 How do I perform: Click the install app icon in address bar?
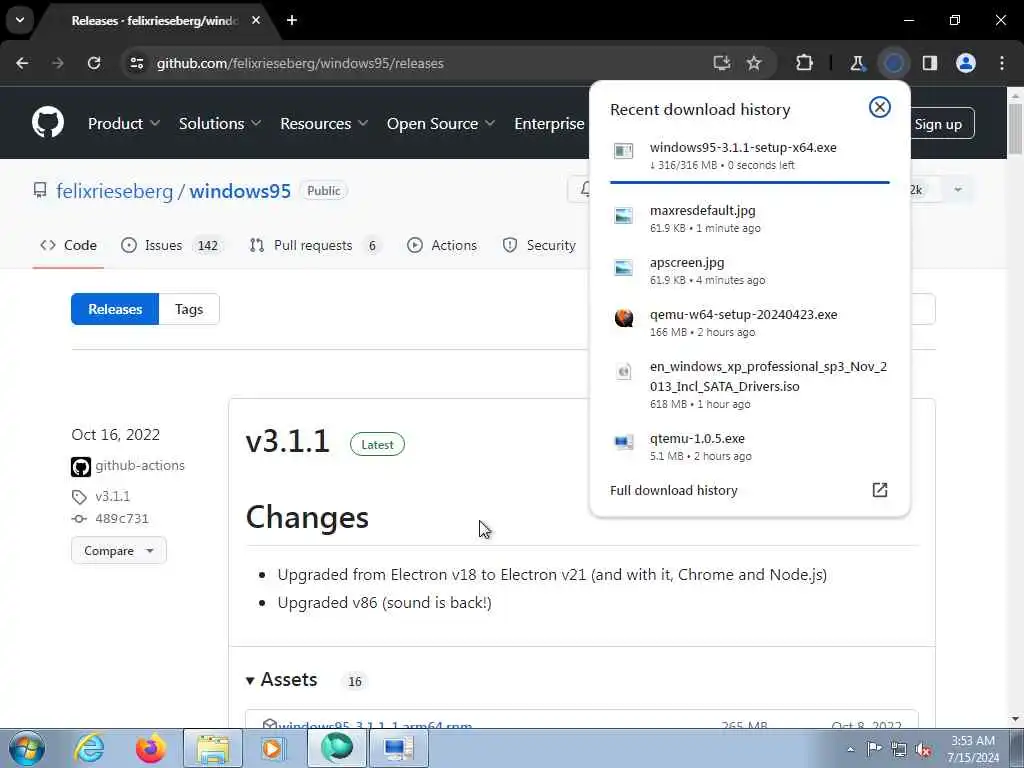click(722, 63)
